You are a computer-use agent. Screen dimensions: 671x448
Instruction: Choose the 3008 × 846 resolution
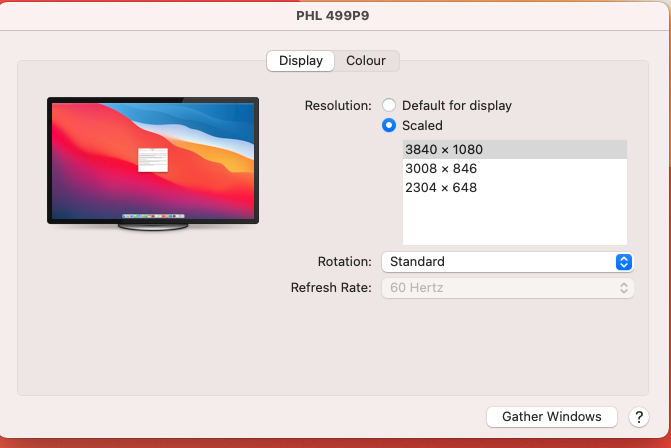[x=515, y=169]
